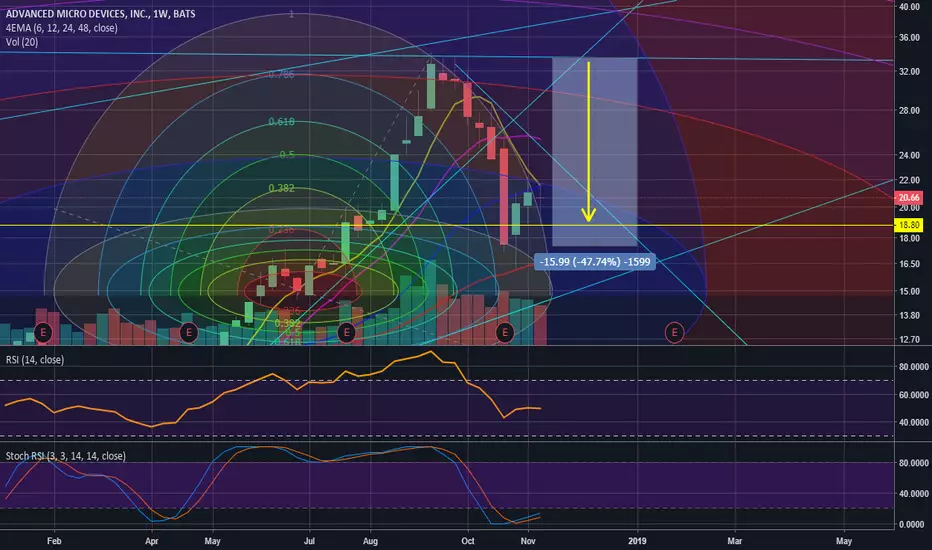Select the earnings E marker in late July
Screen dimensions: 932x550
[347, 332]
